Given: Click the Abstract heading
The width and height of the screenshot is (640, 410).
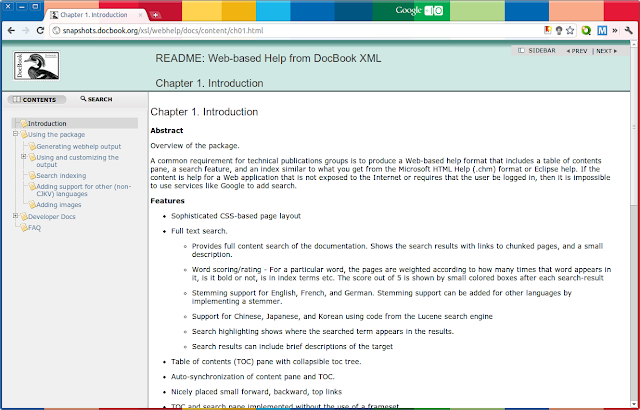Looking at the screenshot, I should click(x=167, y=131).
